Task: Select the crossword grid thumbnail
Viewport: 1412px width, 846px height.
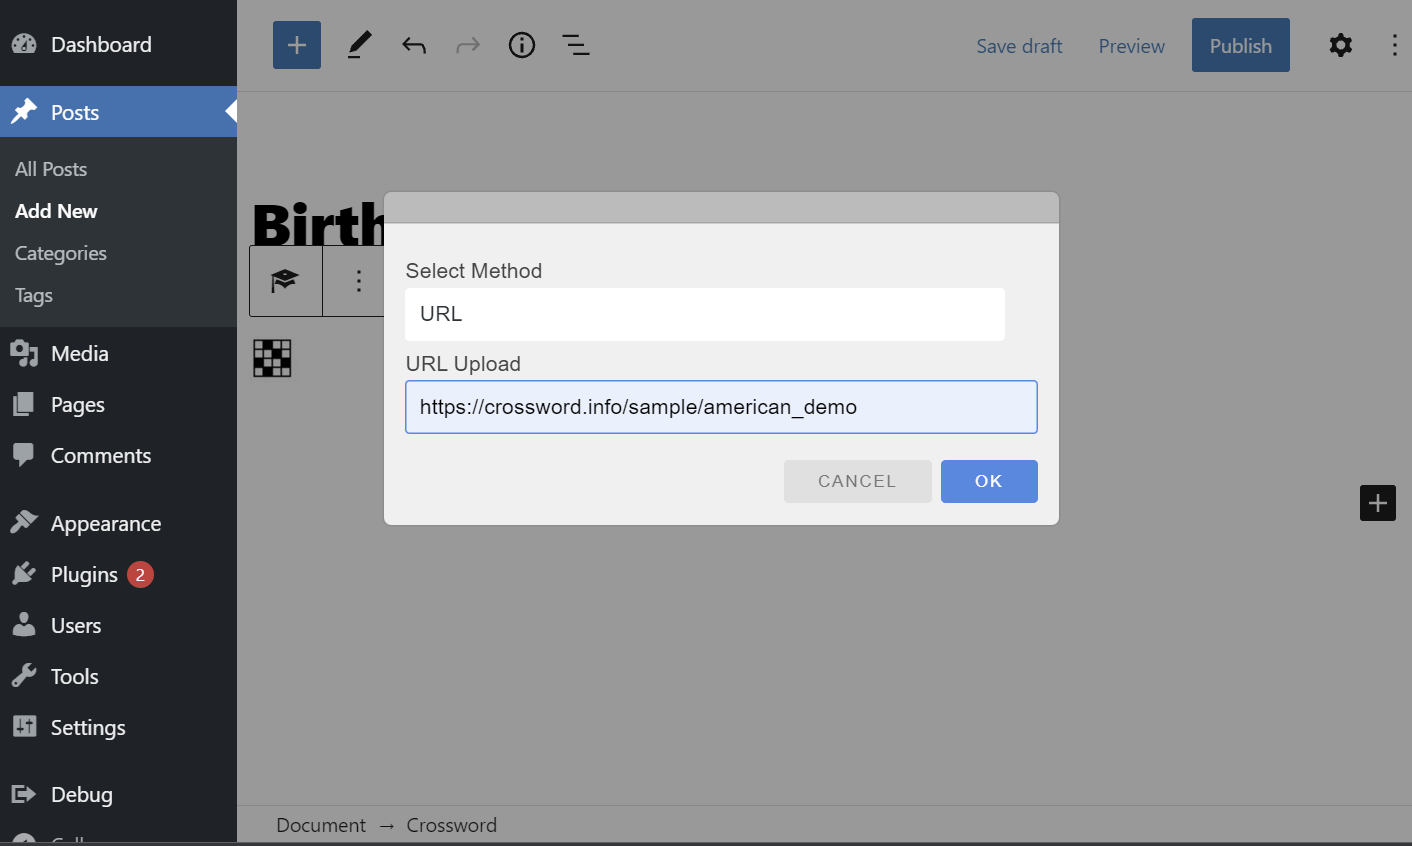Action: [272, 358]
